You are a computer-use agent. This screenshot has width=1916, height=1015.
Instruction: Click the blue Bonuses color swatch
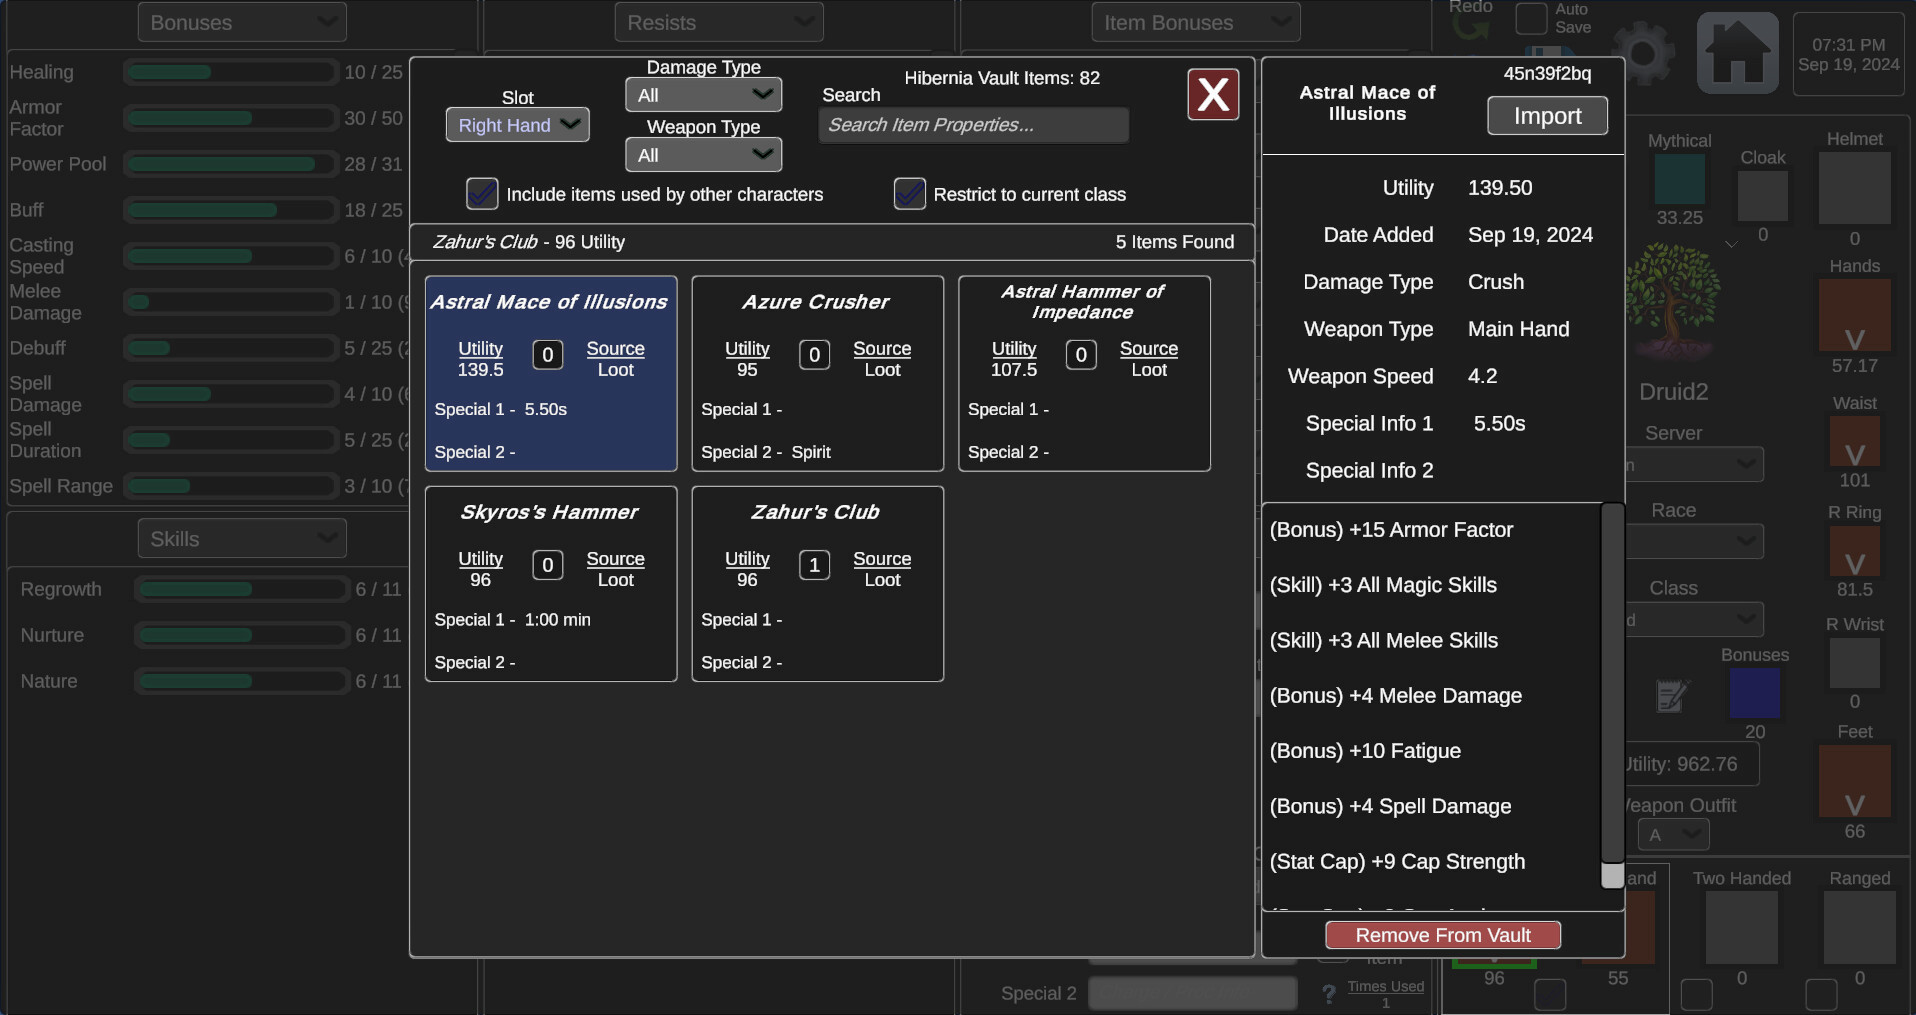click(1754, 693)
